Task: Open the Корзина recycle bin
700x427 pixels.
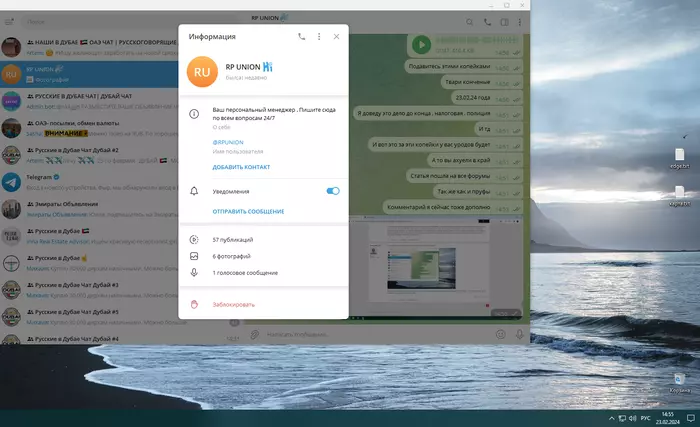Action: [679, 383]
